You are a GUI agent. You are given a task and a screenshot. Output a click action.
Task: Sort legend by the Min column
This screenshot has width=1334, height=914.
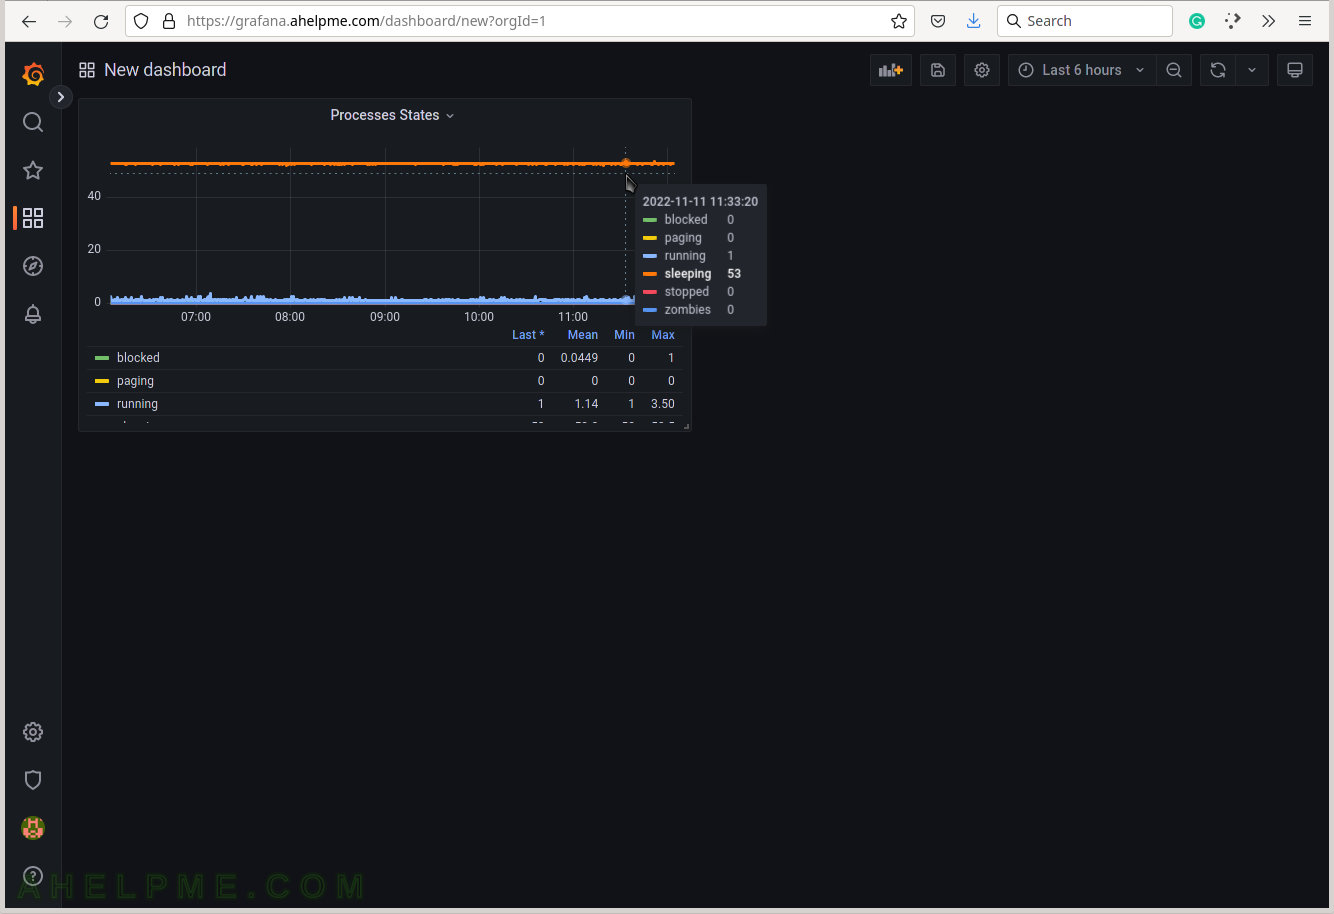(x=624, y=335)
